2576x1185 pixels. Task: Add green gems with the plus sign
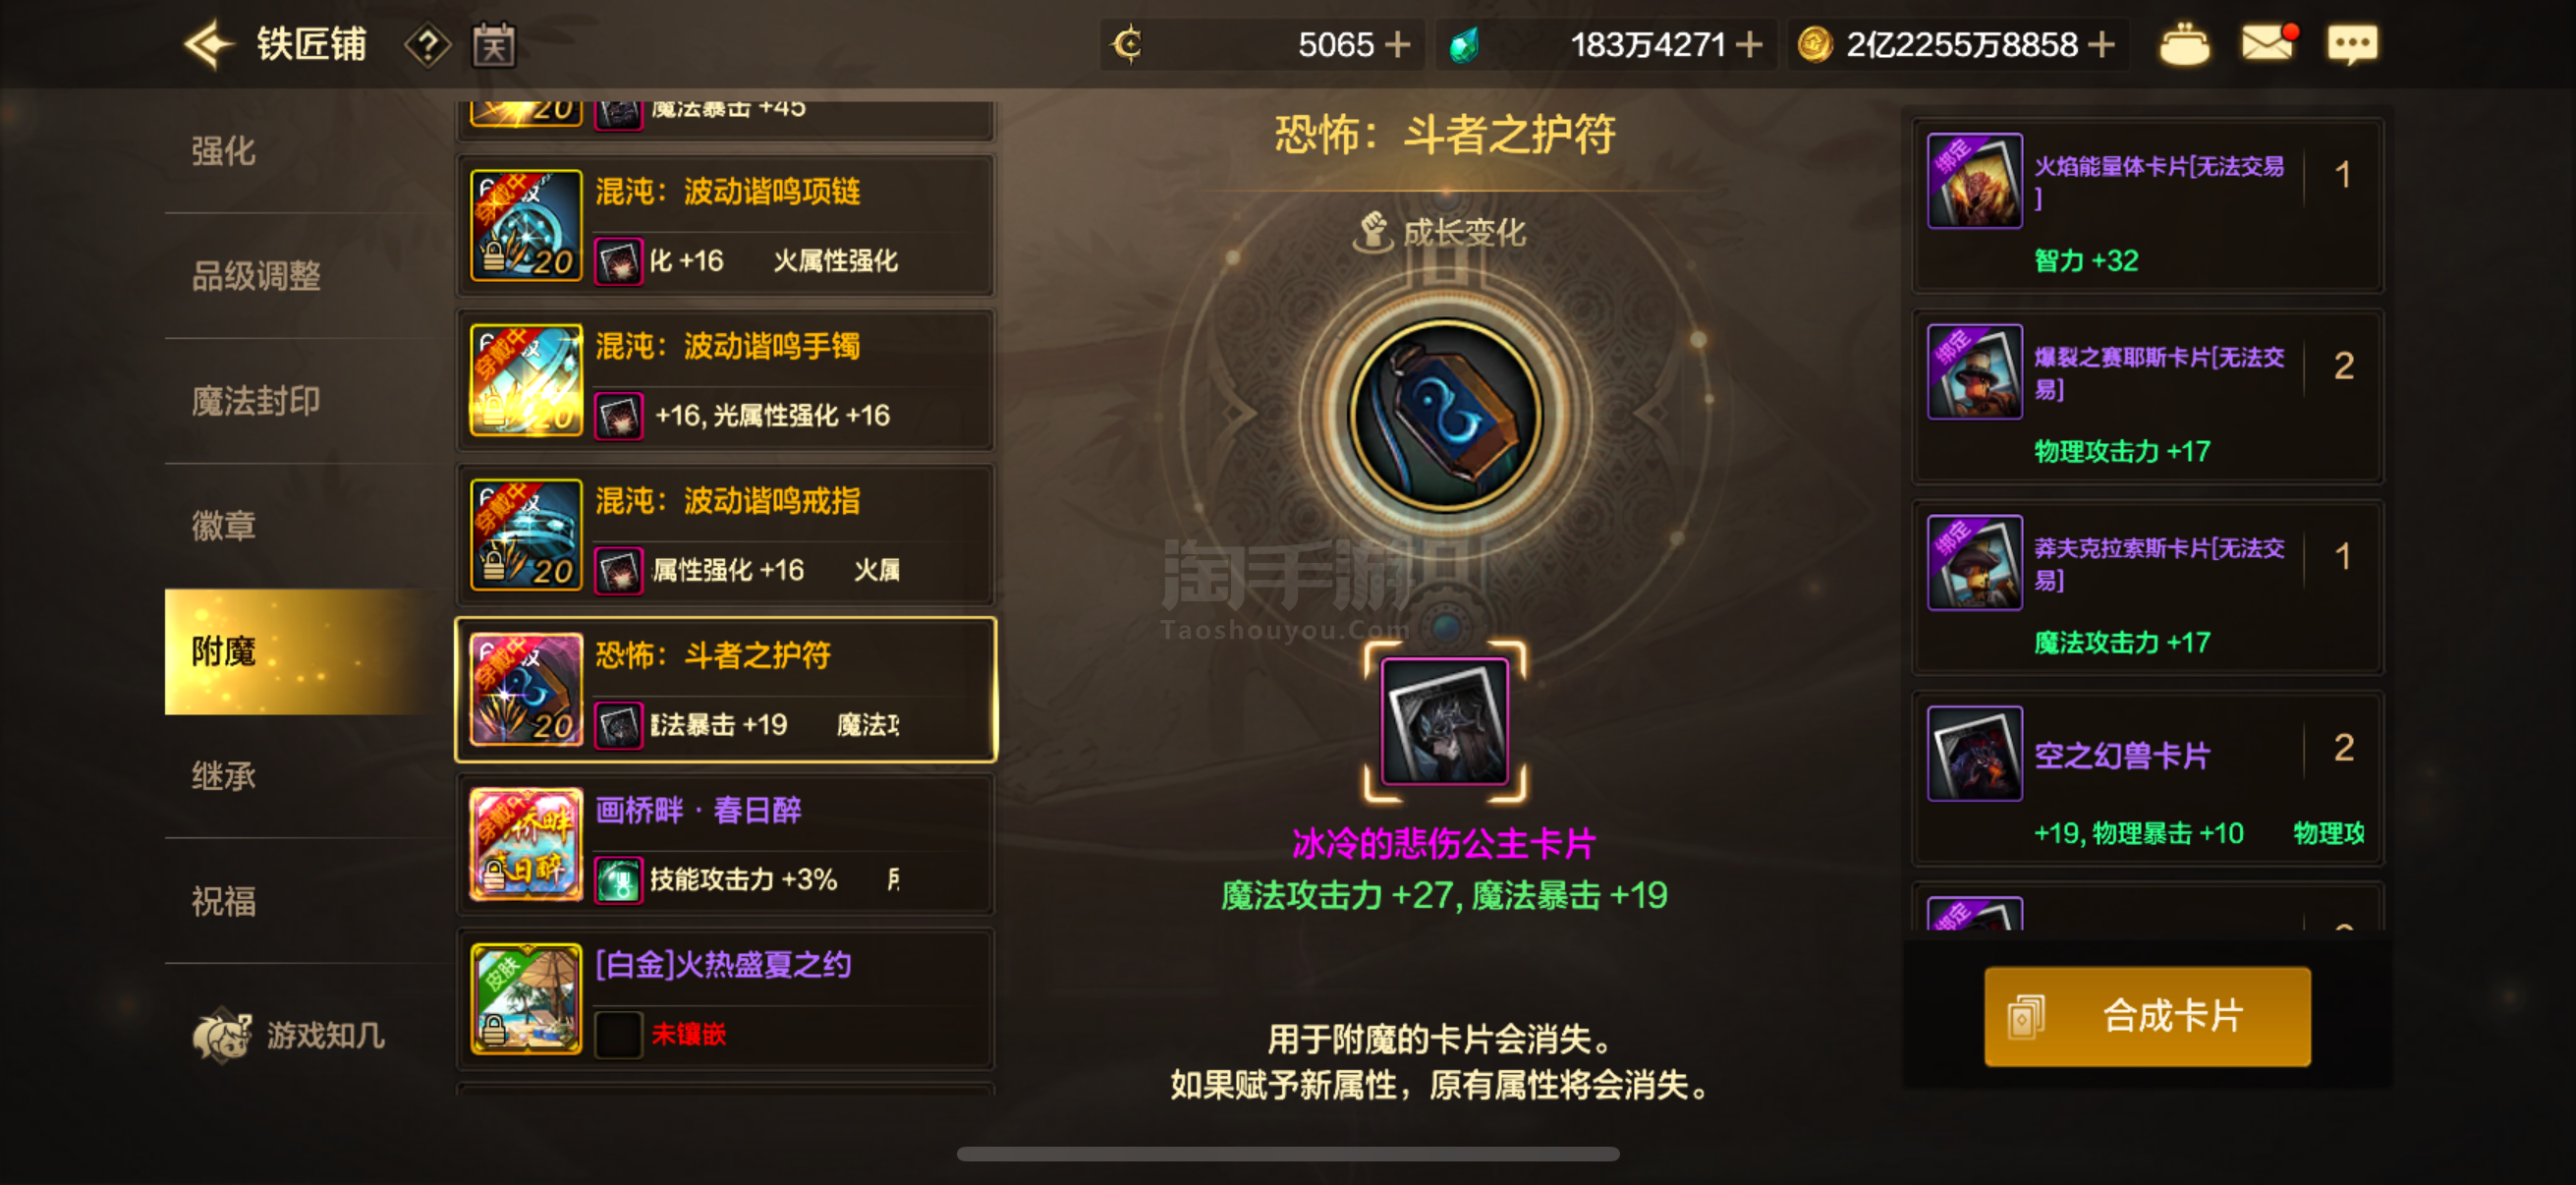pyautogui.click(x=1749, y=45)
